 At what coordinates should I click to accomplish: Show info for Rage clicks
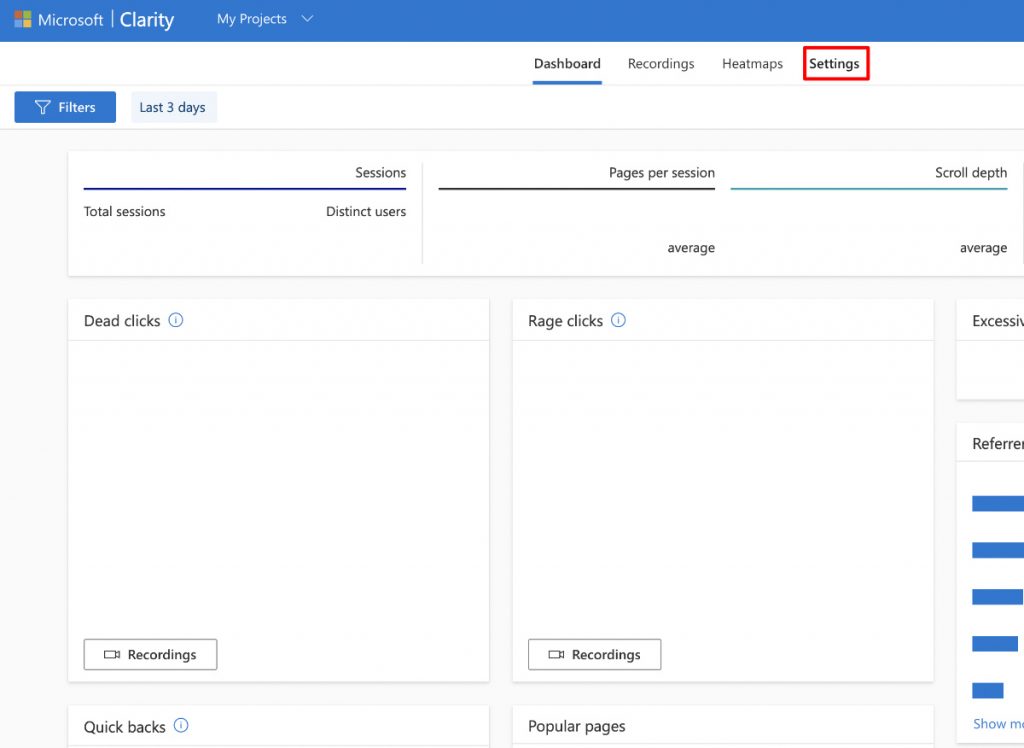[618, 320]
